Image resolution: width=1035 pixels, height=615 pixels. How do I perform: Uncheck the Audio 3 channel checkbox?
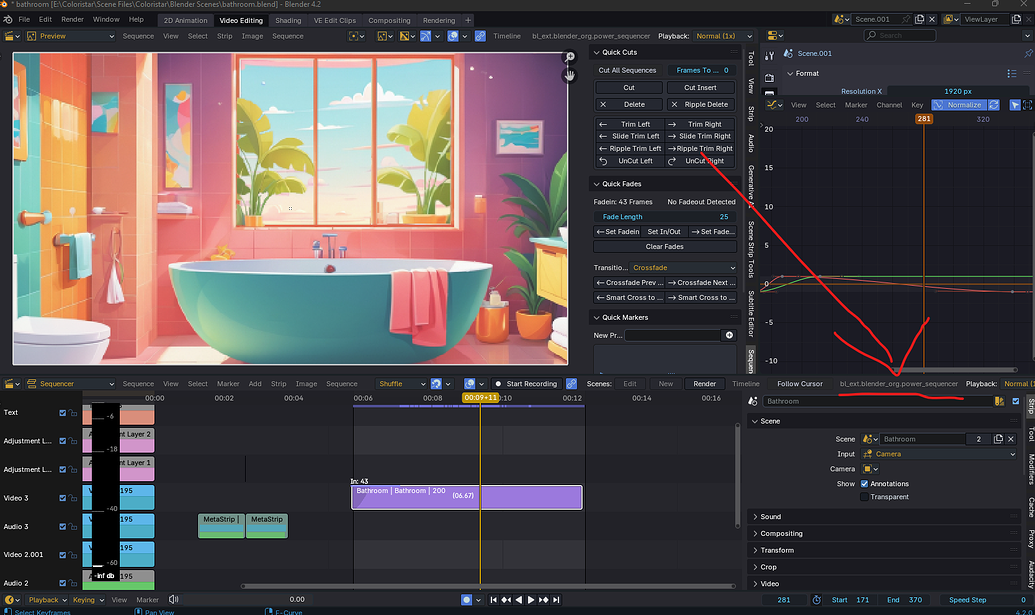[x=63, y=527]
